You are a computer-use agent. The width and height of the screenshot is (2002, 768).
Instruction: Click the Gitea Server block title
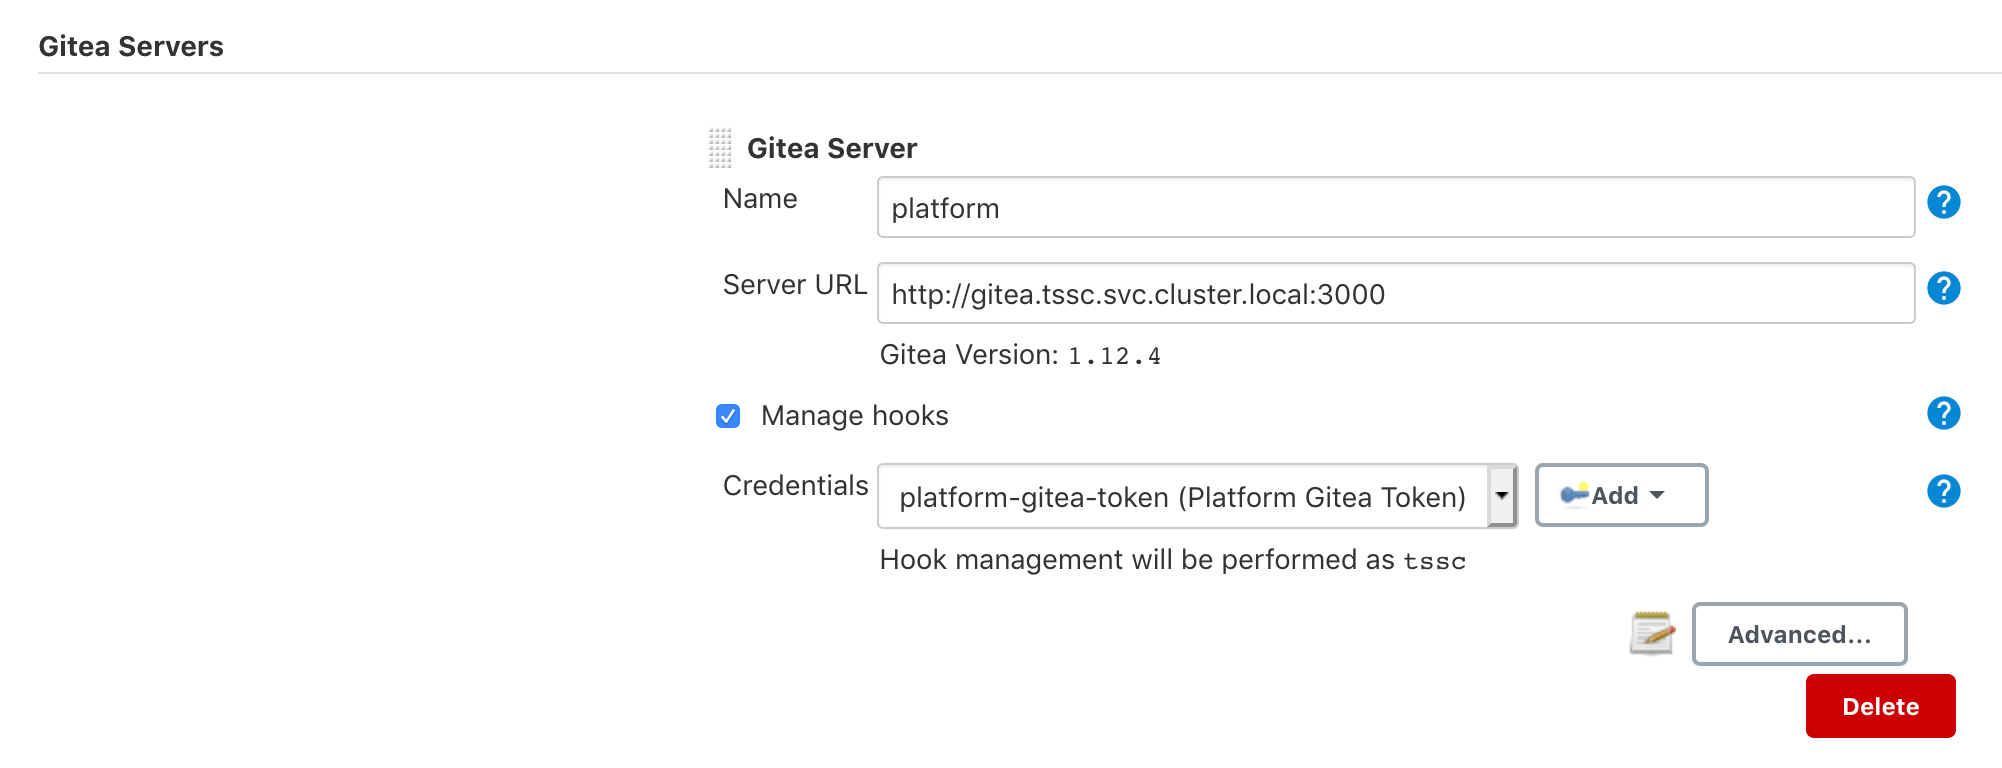coord(832,148)
